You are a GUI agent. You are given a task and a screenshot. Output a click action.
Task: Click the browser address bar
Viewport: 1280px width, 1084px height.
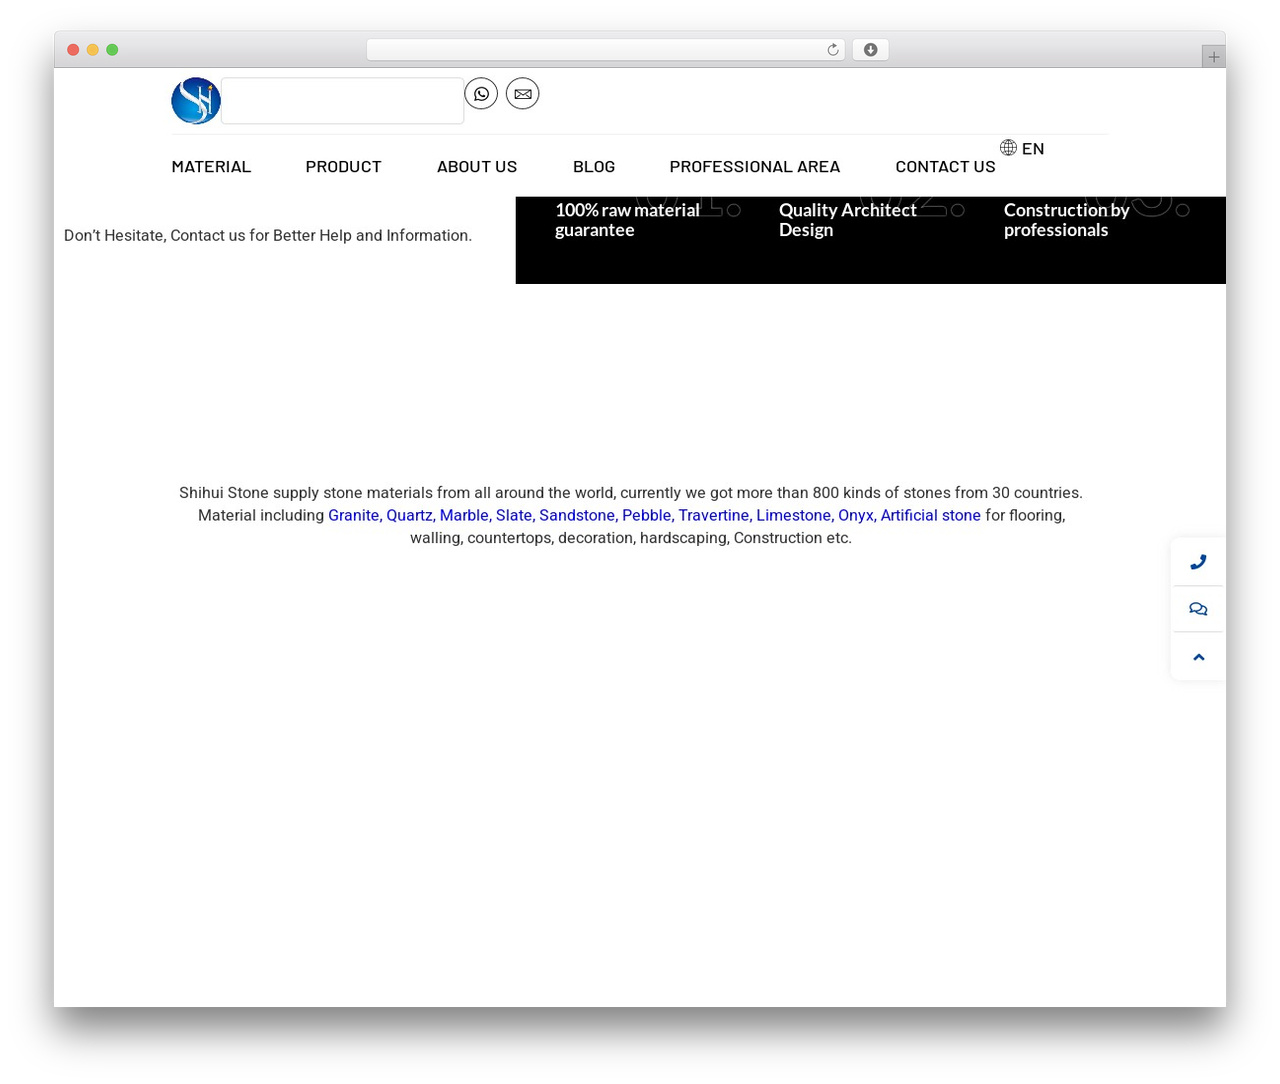click(x=606, y=50)
